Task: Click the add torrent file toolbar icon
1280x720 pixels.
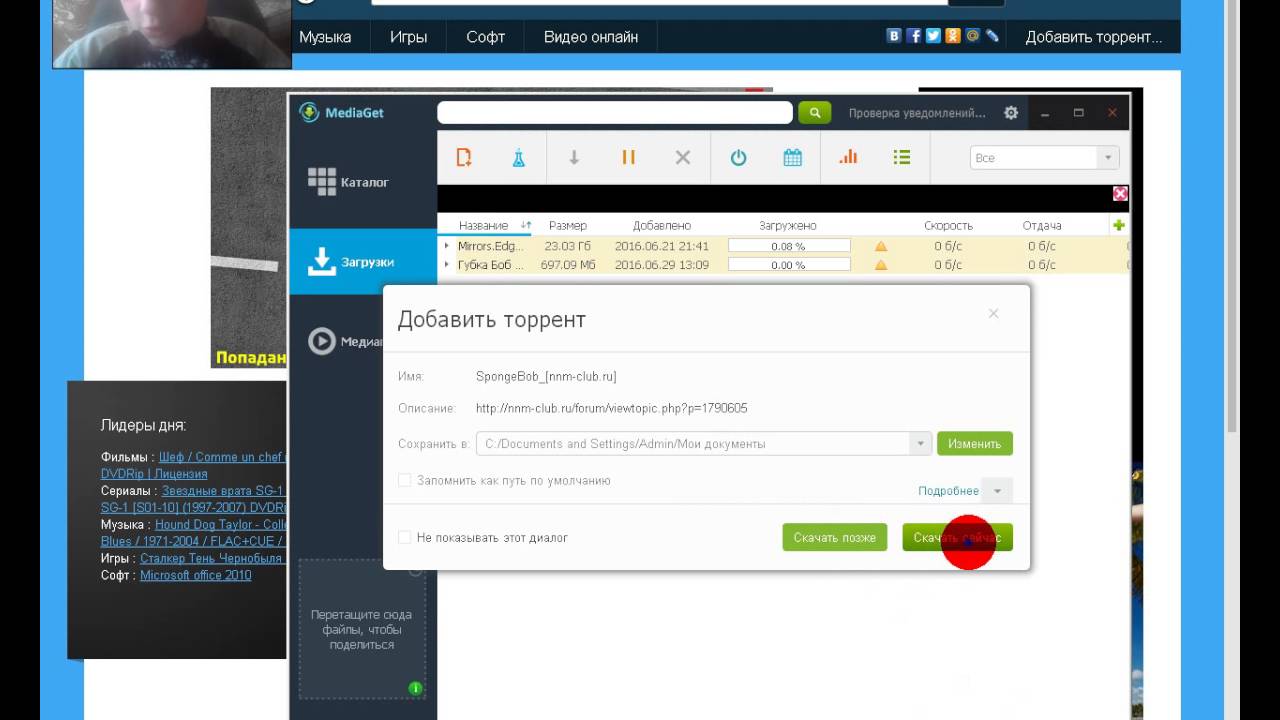Action: 464,157
